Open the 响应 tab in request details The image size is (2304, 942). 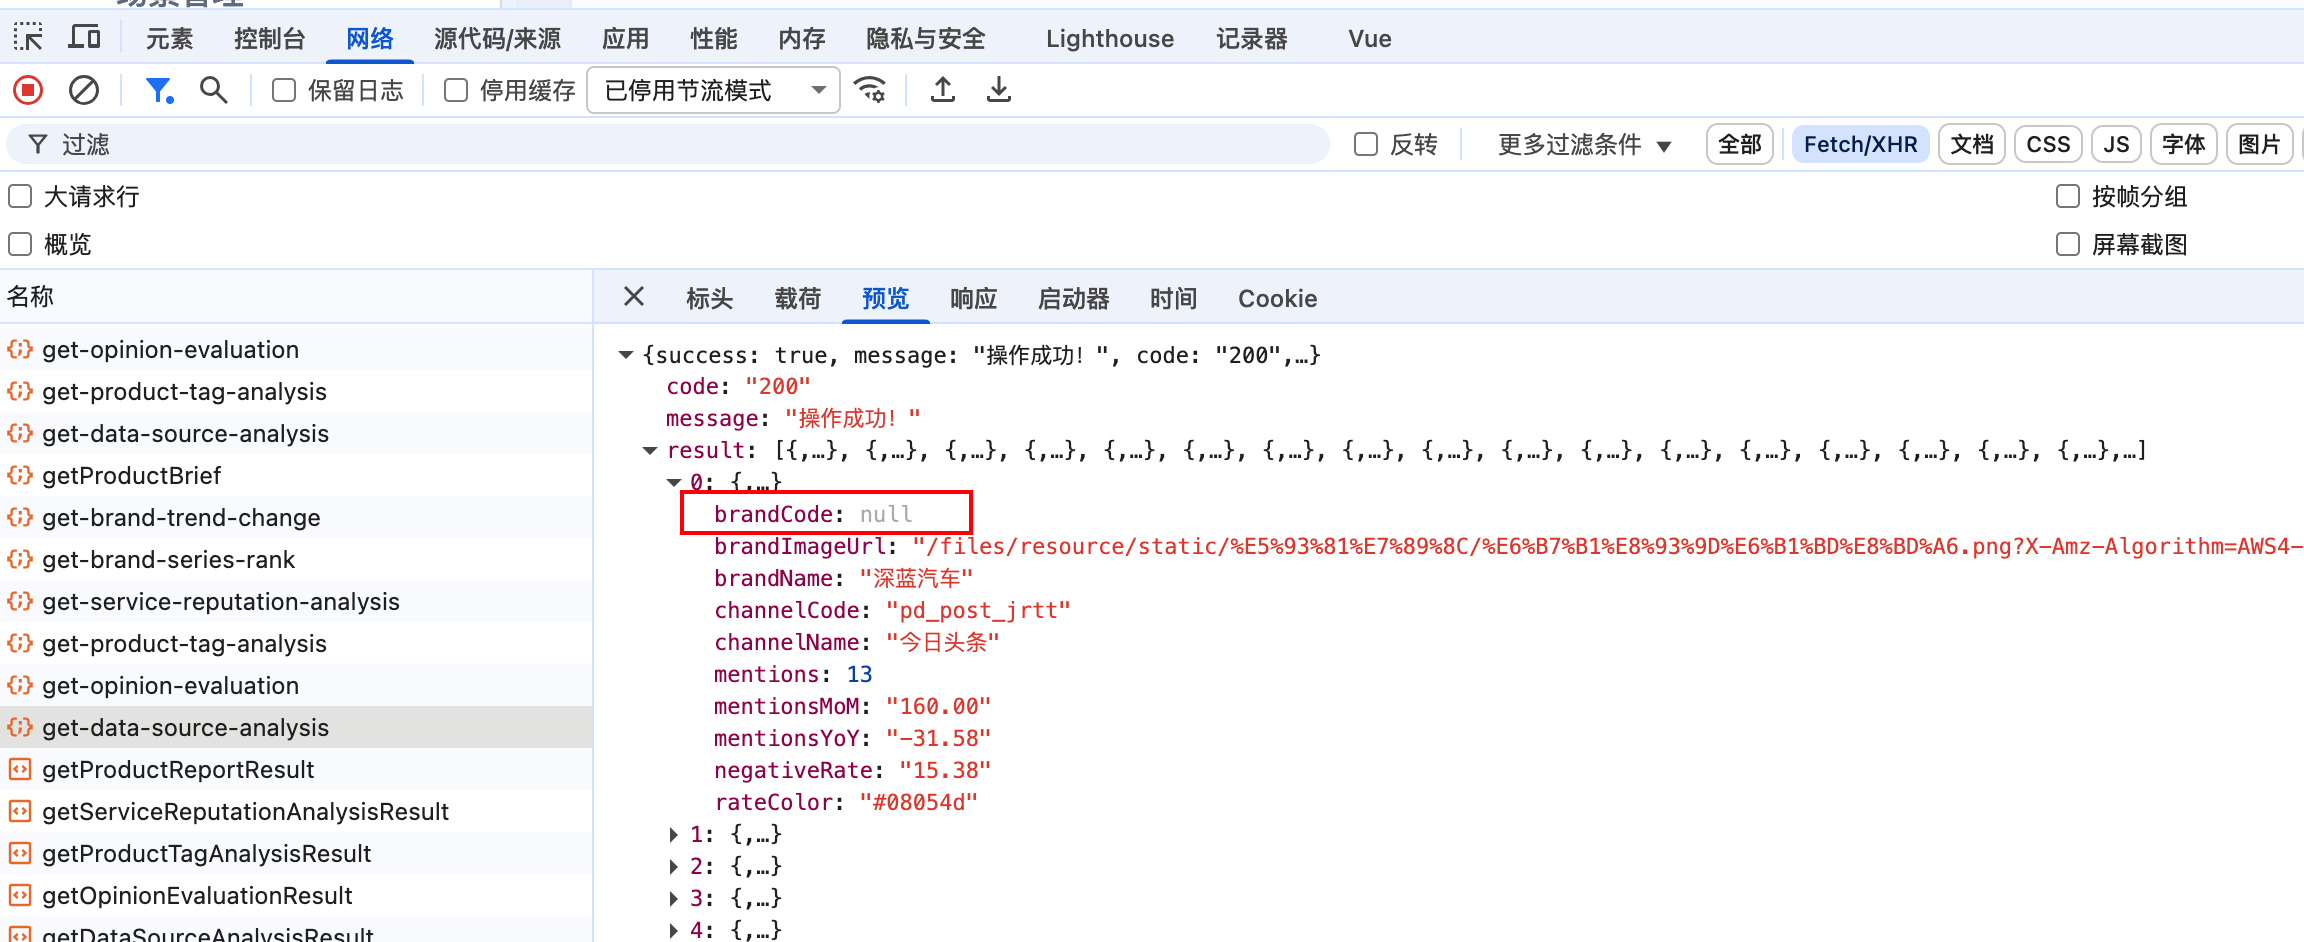(x=973, y=299)
